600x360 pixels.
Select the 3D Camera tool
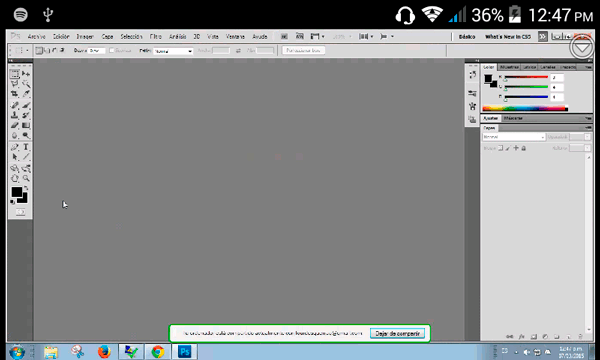[x=26, y=168]
